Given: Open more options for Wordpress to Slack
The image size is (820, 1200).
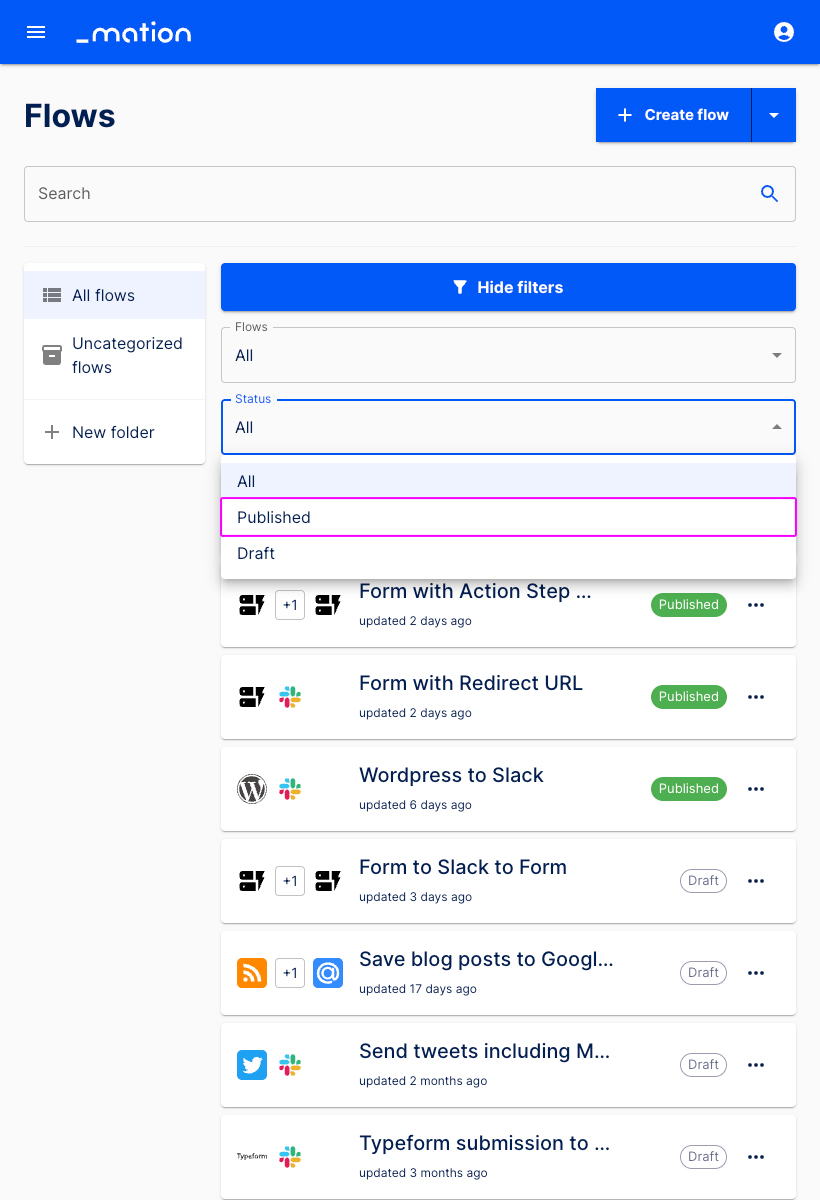Looking at the screenshot, I should [x=756, y=789].
